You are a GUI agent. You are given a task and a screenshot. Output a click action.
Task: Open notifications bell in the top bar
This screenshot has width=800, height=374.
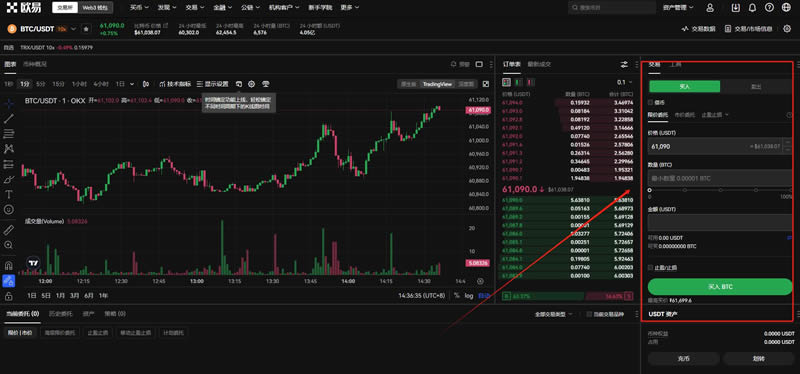(752, 8)
